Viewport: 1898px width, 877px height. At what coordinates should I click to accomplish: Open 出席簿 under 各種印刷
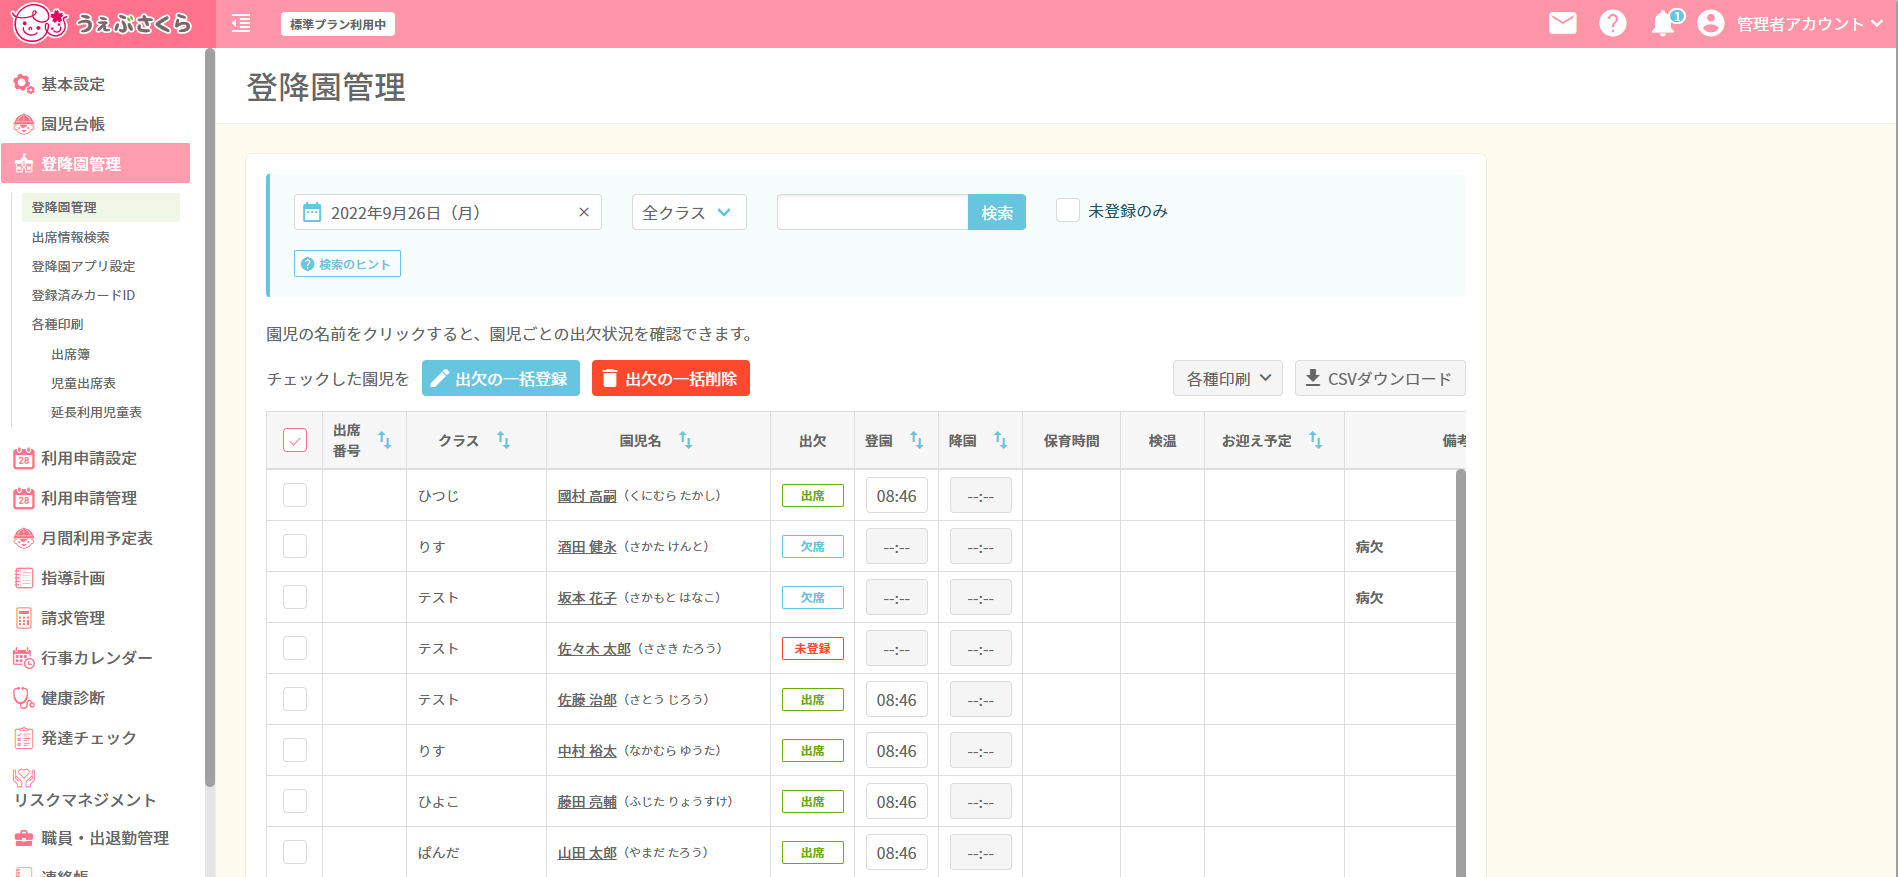pos(71,354)
